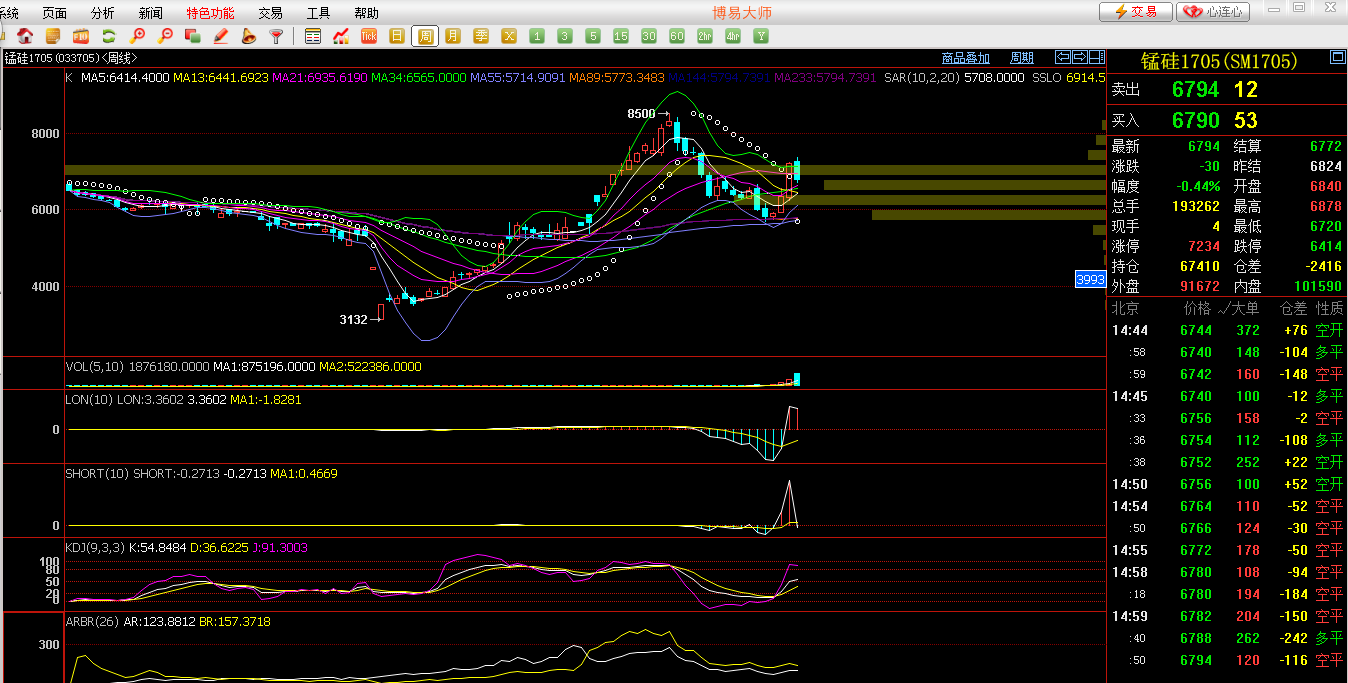
Task: Click the KDJ(9,3,3) indicator label
Action: click(x=96, y=547)
